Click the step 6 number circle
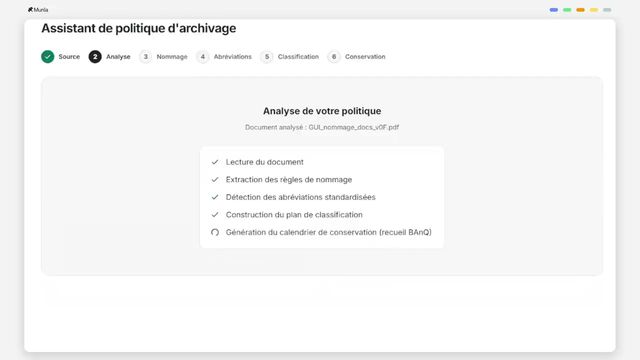Viewport: 640px width, 360px height. [334, 57]
